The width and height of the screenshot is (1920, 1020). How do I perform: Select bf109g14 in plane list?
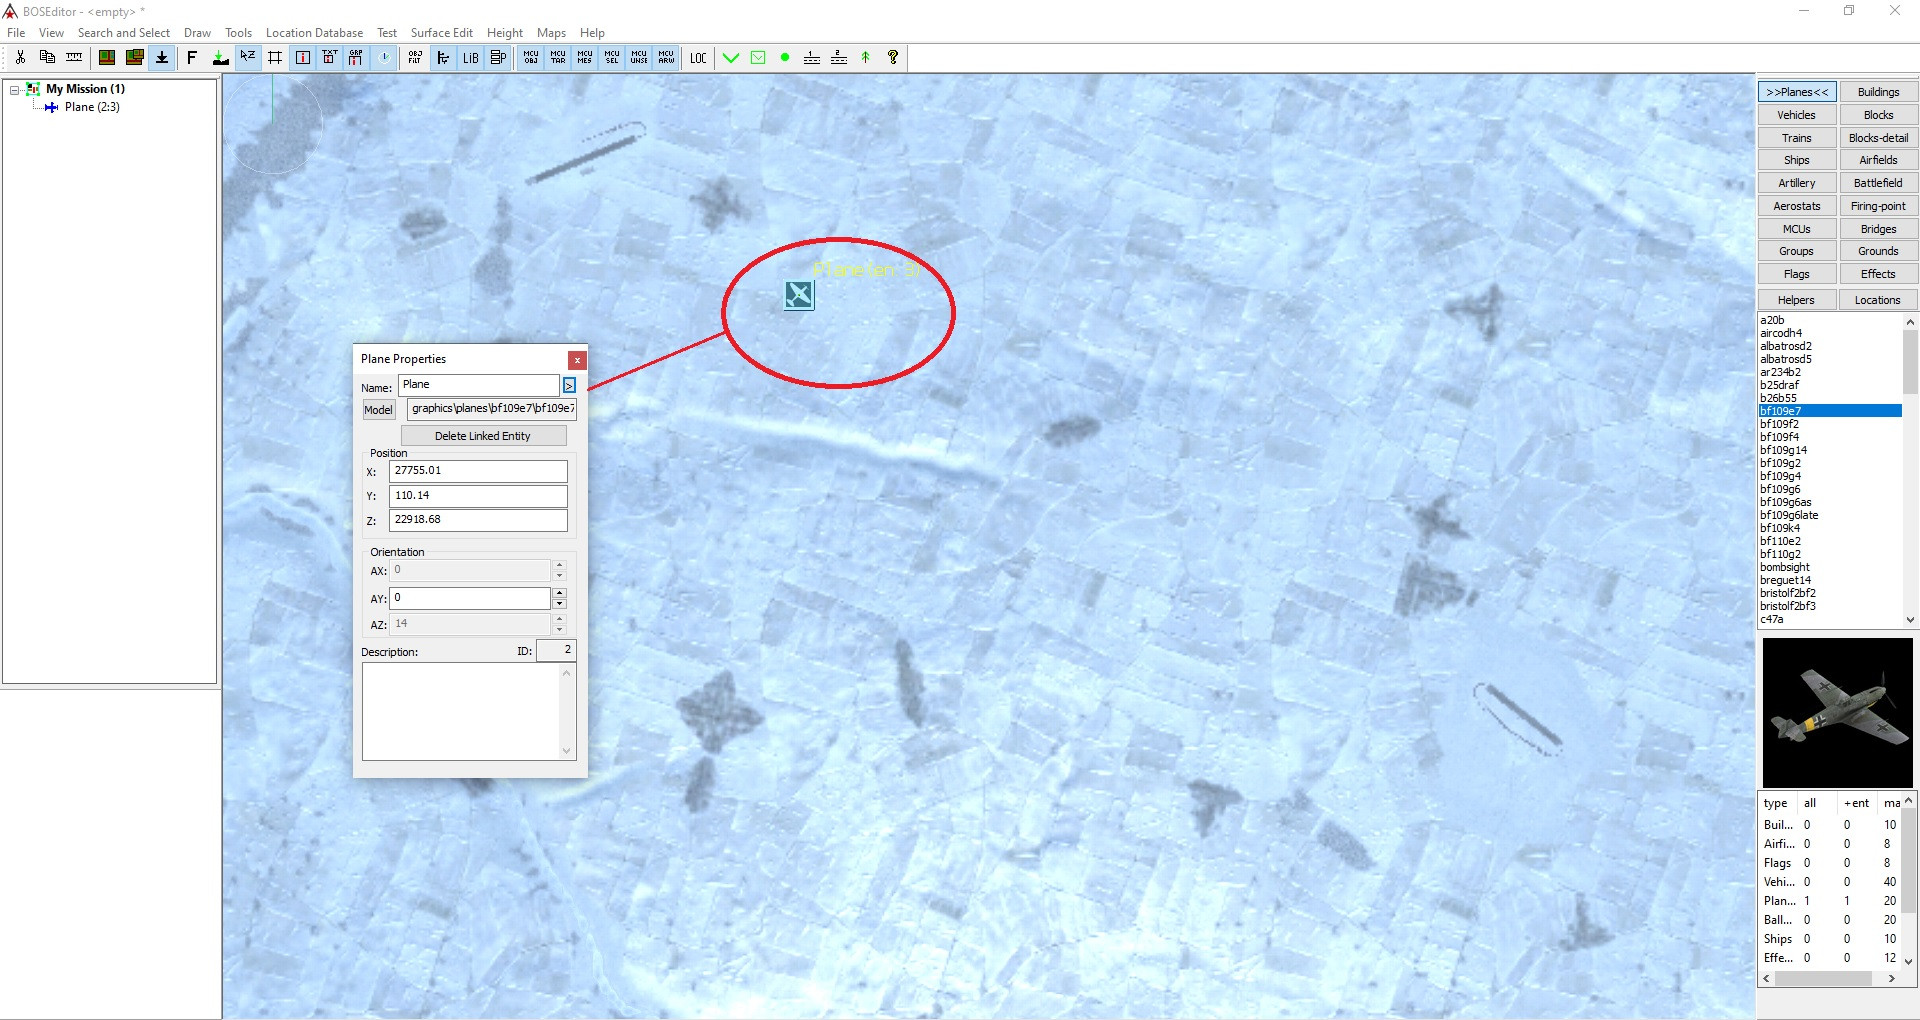point(1784,450)
